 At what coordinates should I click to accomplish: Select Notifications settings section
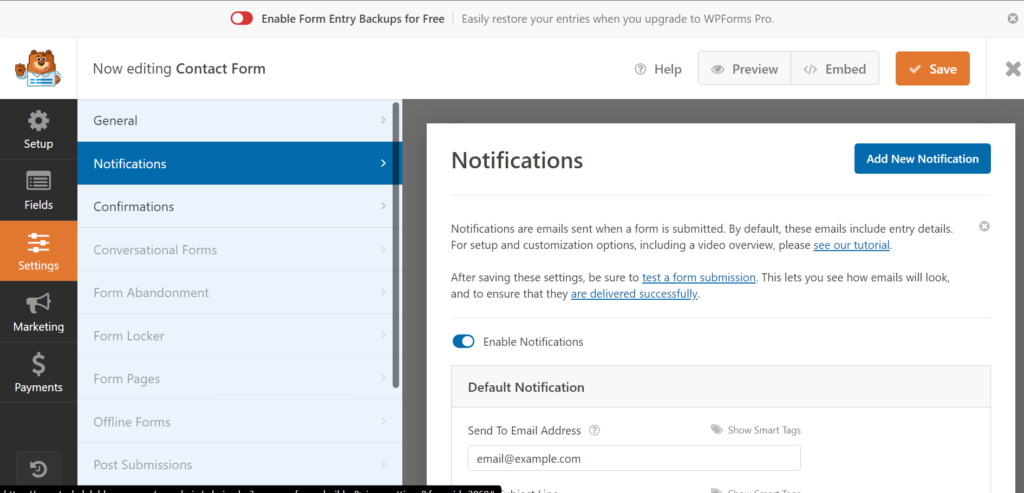[240, 163]
